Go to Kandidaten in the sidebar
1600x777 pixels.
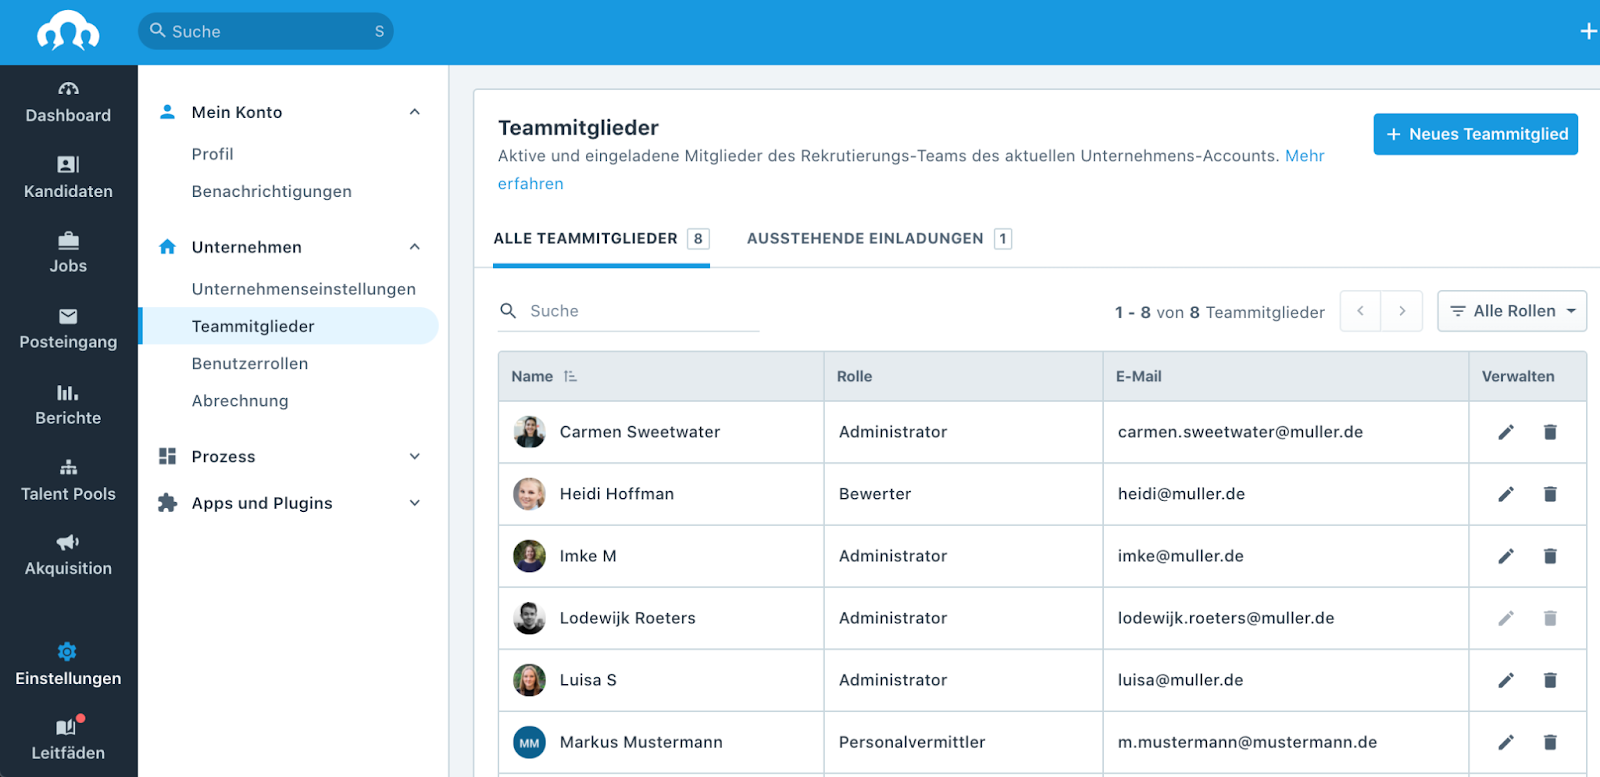coord(68,178)
